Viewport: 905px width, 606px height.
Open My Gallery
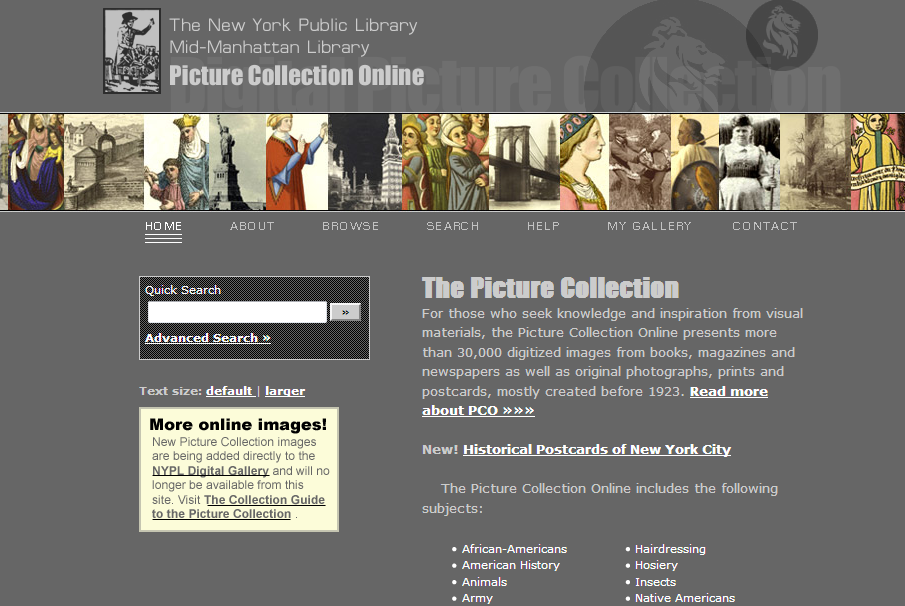point(649,226)
